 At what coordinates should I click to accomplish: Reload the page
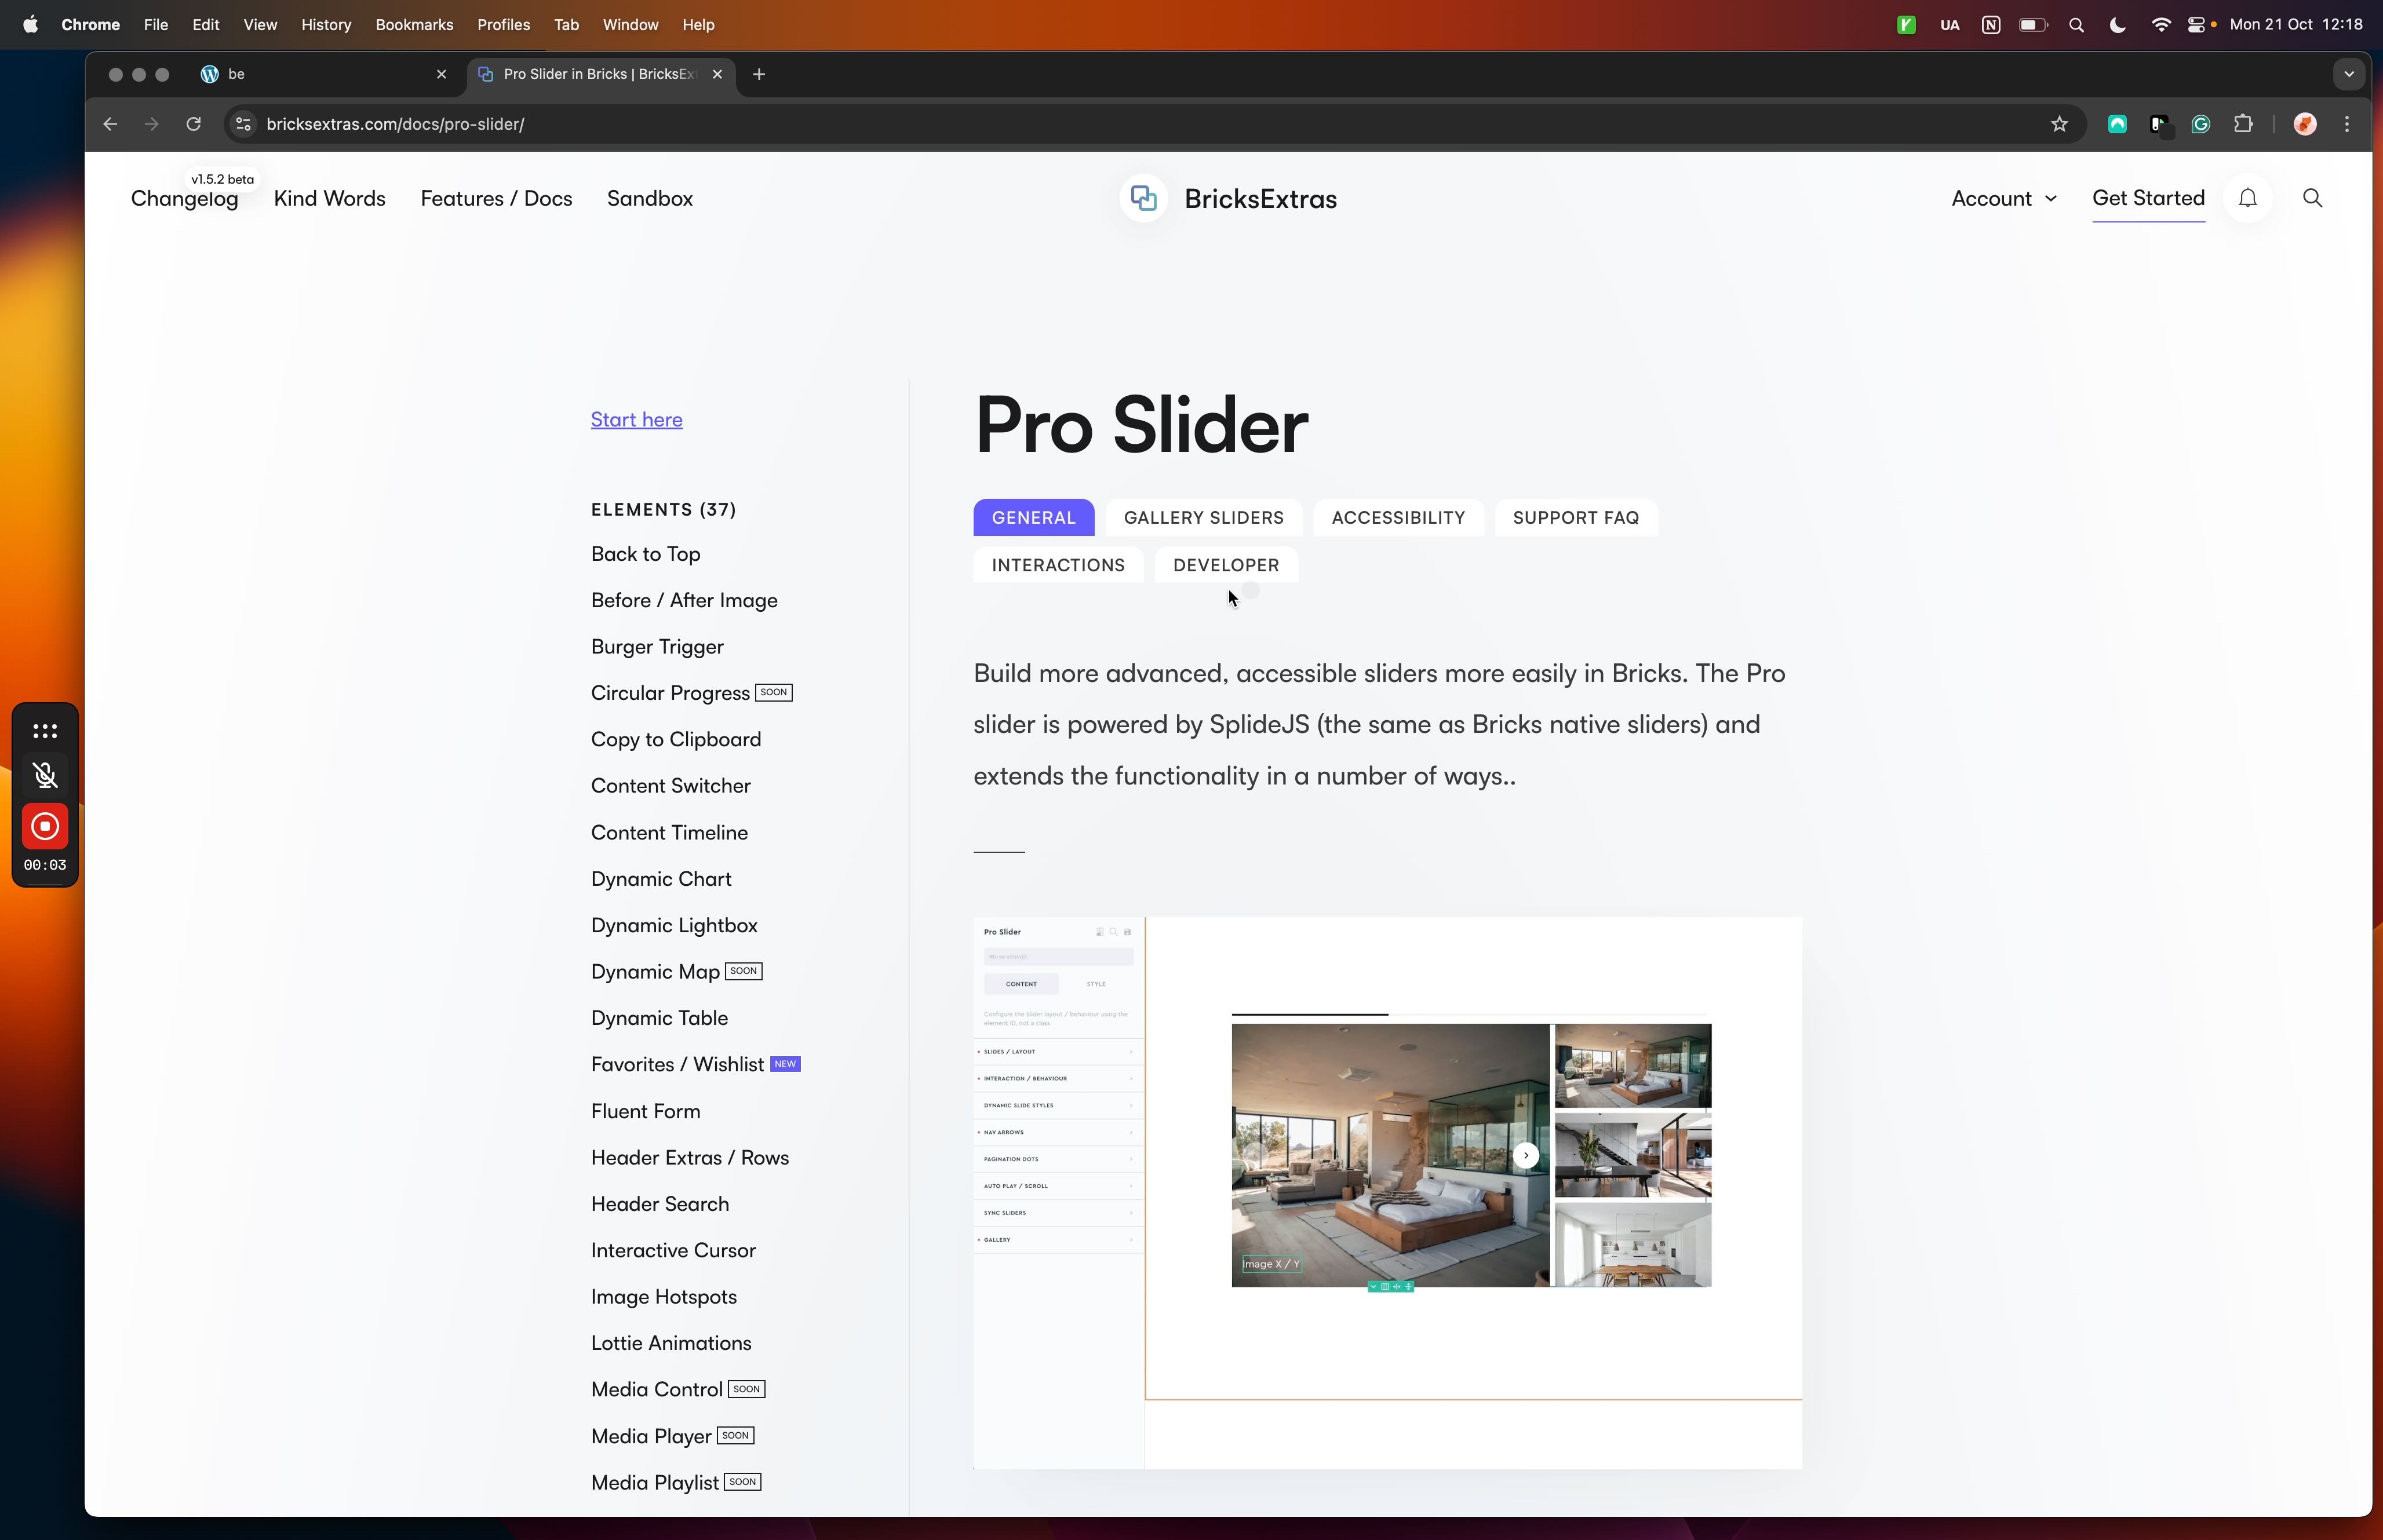coord(194,124)
